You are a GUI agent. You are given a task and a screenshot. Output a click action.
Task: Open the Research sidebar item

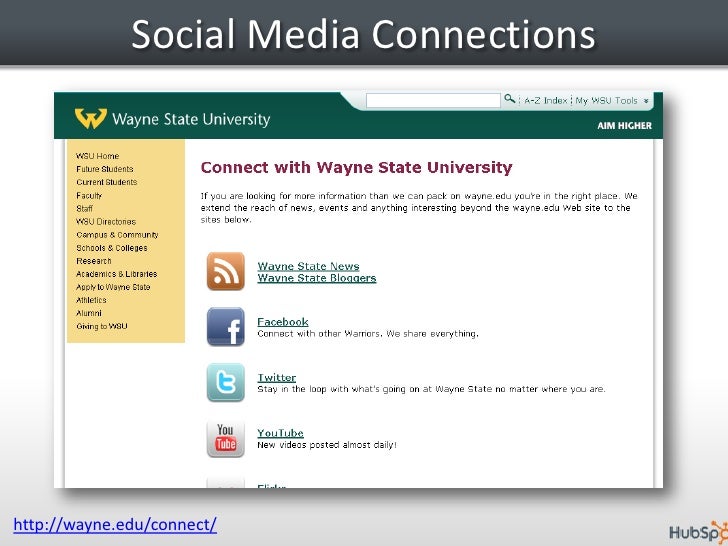click(x=93, y=261)
